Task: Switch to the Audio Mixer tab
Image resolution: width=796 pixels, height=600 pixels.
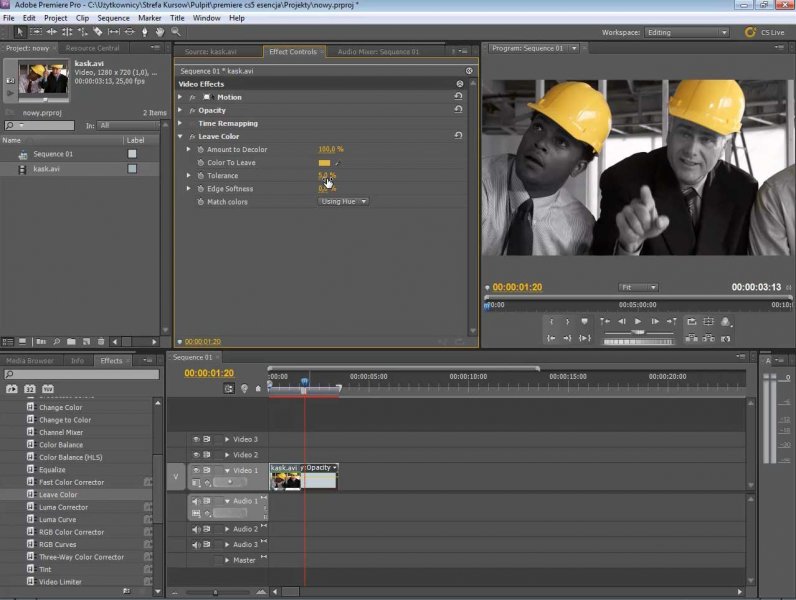Action: 378,51
